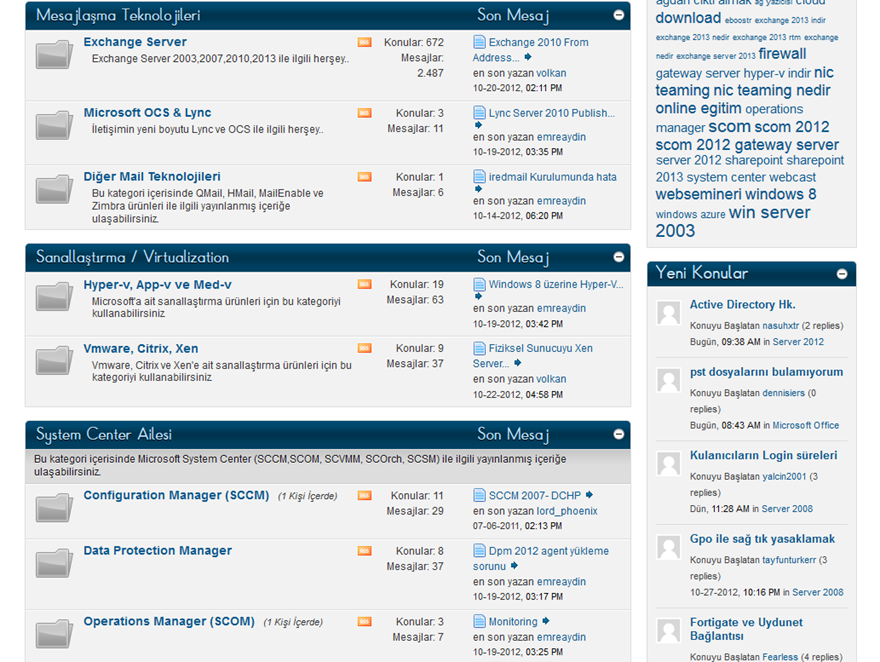The image size is (880, 662).
Task: Click the Diğer Mail Teknolojileri folder icon
Action: tap(54, 189)
